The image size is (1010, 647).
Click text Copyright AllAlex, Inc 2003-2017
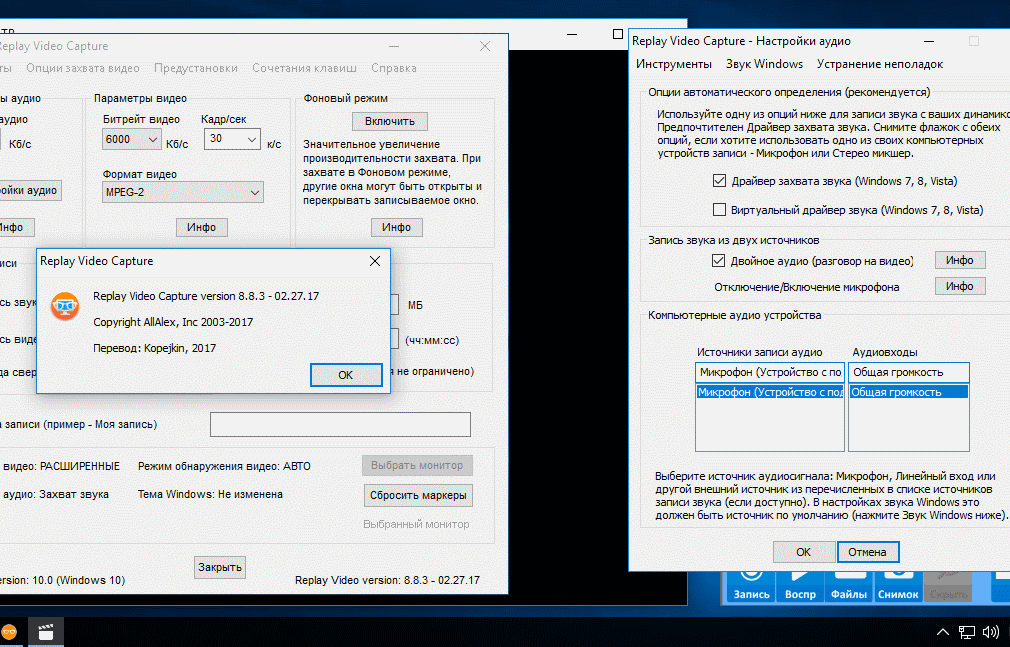173,322
